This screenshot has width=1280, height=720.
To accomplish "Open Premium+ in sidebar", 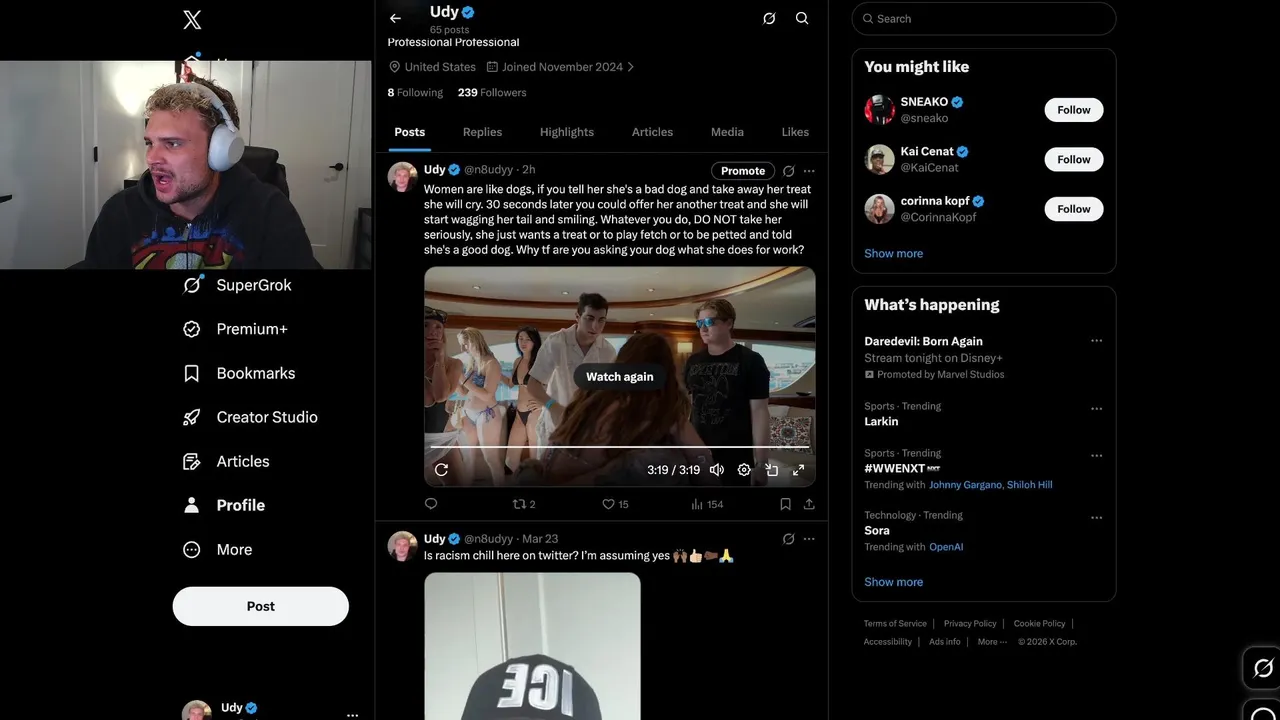I will [235, 329].
